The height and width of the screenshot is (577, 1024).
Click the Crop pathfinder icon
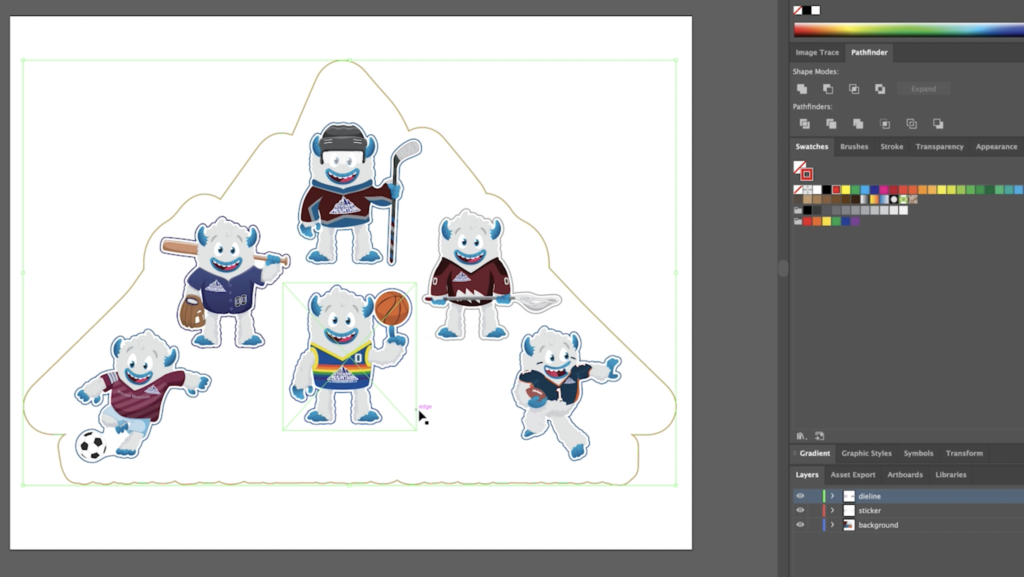[x=885, y=123]
